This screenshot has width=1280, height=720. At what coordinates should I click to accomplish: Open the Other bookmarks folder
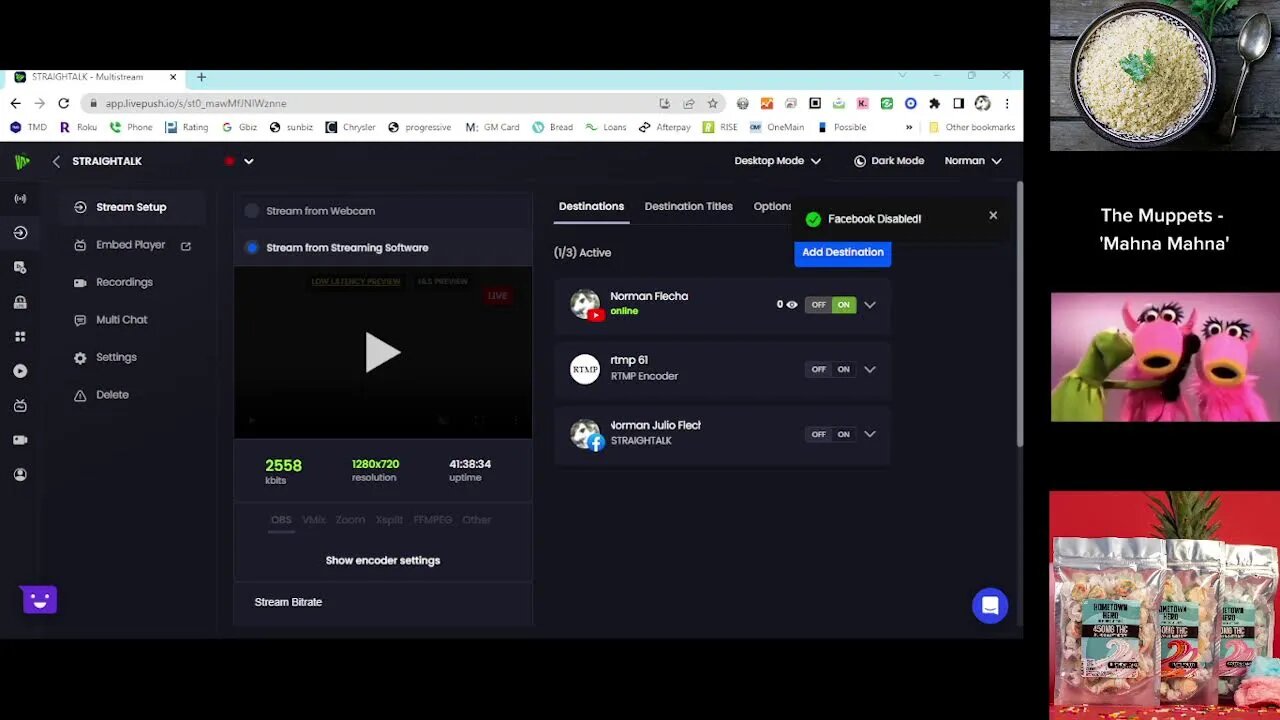(971, 127)
